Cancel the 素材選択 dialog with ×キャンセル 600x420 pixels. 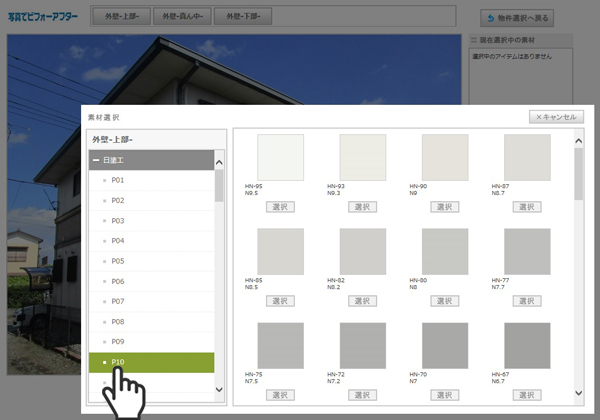(x=555, y=117)
